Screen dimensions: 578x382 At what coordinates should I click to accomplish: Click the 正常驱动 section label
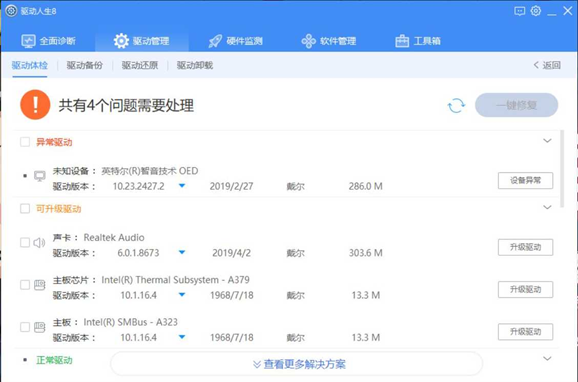point(54,360)
